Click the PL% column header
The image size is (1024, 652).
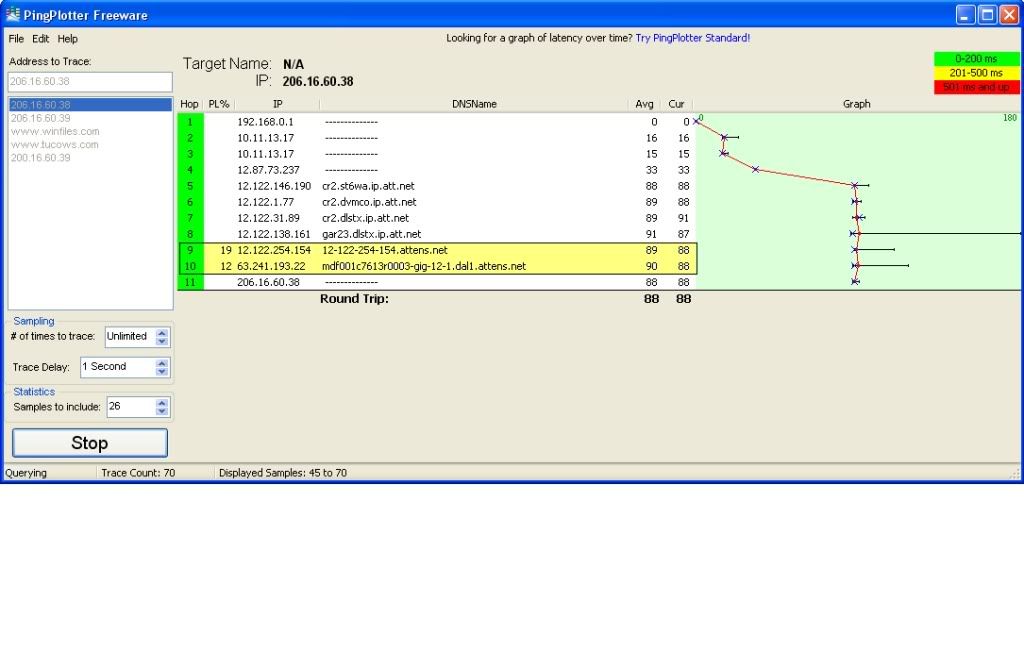[219, 104]
